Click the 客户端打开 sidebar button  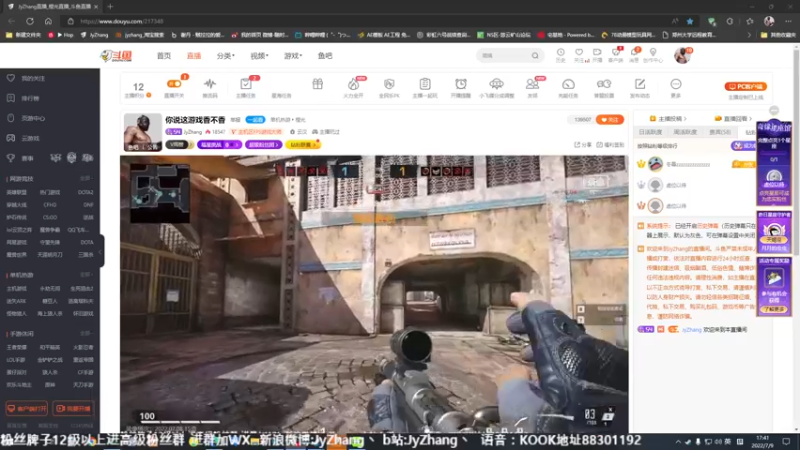(27, 409)
